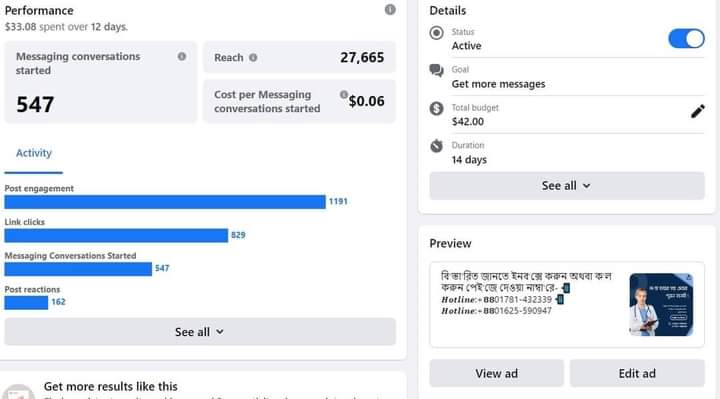The height and width of the screenshot is (399, 720).
Task: Click the Get more results like this heading
Action: click(111, 386)
